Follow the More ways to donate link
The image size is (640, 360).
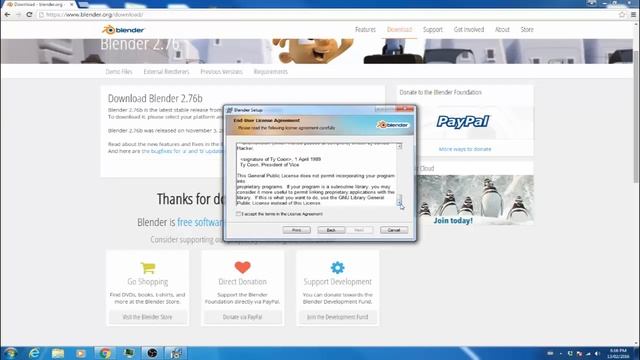tap(465, 149)
